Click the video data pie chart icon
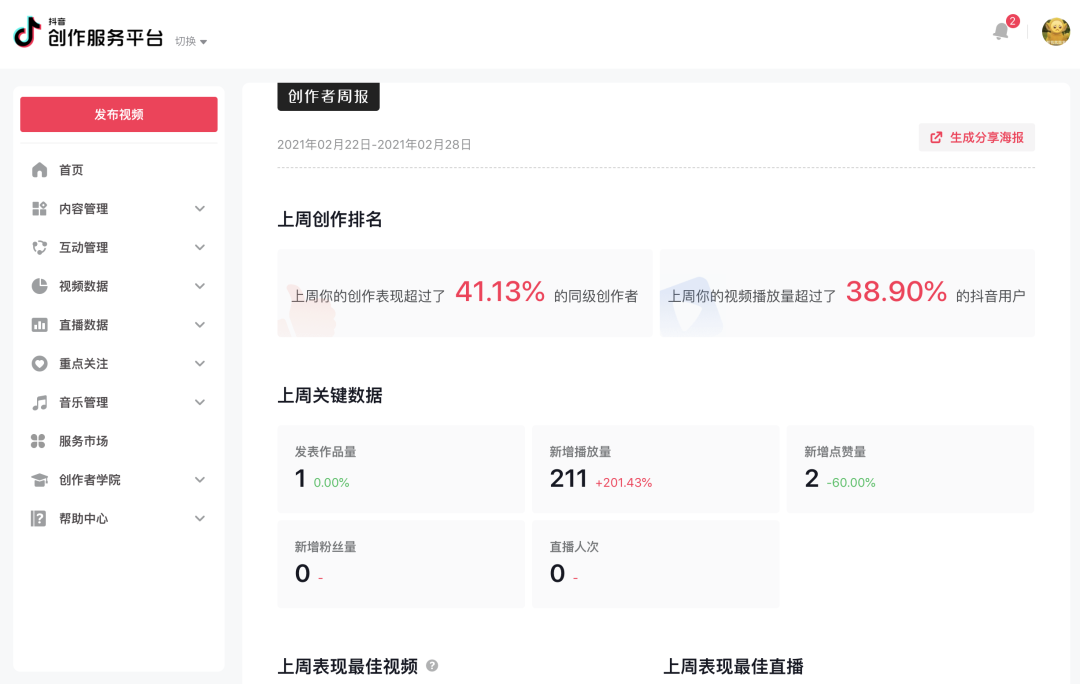Screen dimensions: 1080x684 (x=39, y=286)
